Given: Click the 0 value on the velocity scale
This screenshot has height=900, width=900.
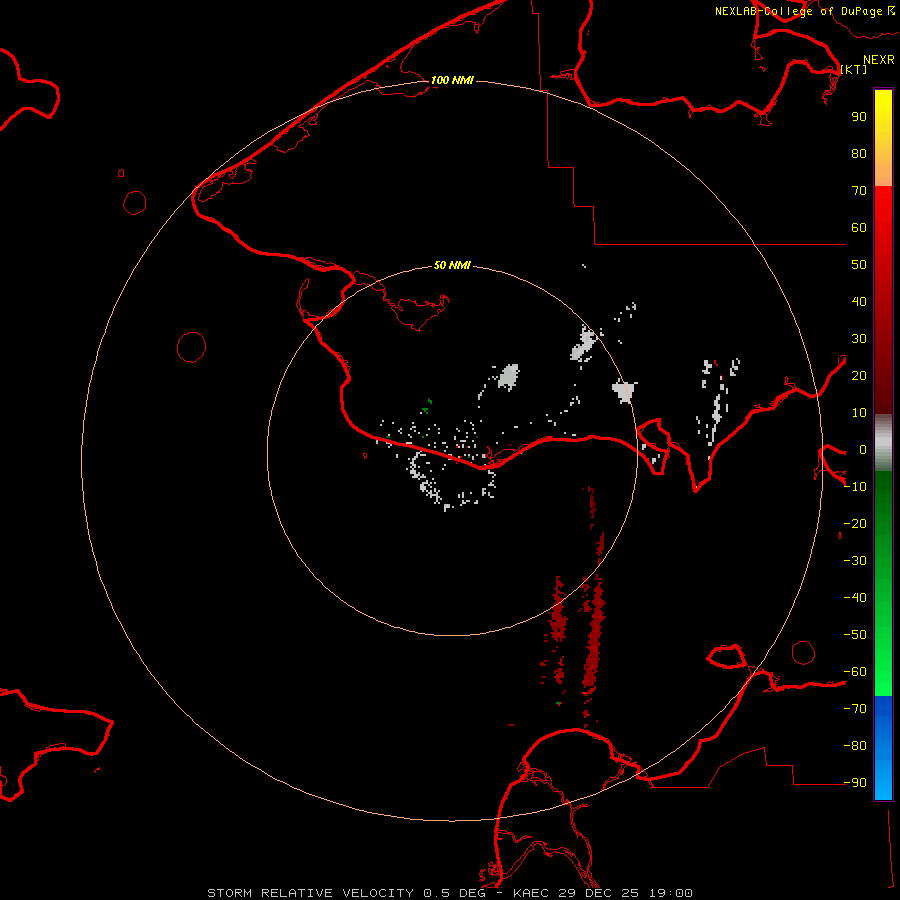Looking at the screenshot, I should pos(863,449).
